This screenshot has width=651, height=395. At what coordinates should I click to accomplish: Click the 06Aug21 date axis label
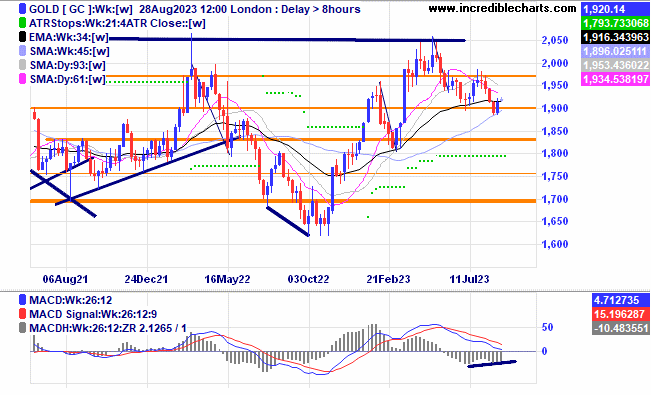[x=65, y=279]
